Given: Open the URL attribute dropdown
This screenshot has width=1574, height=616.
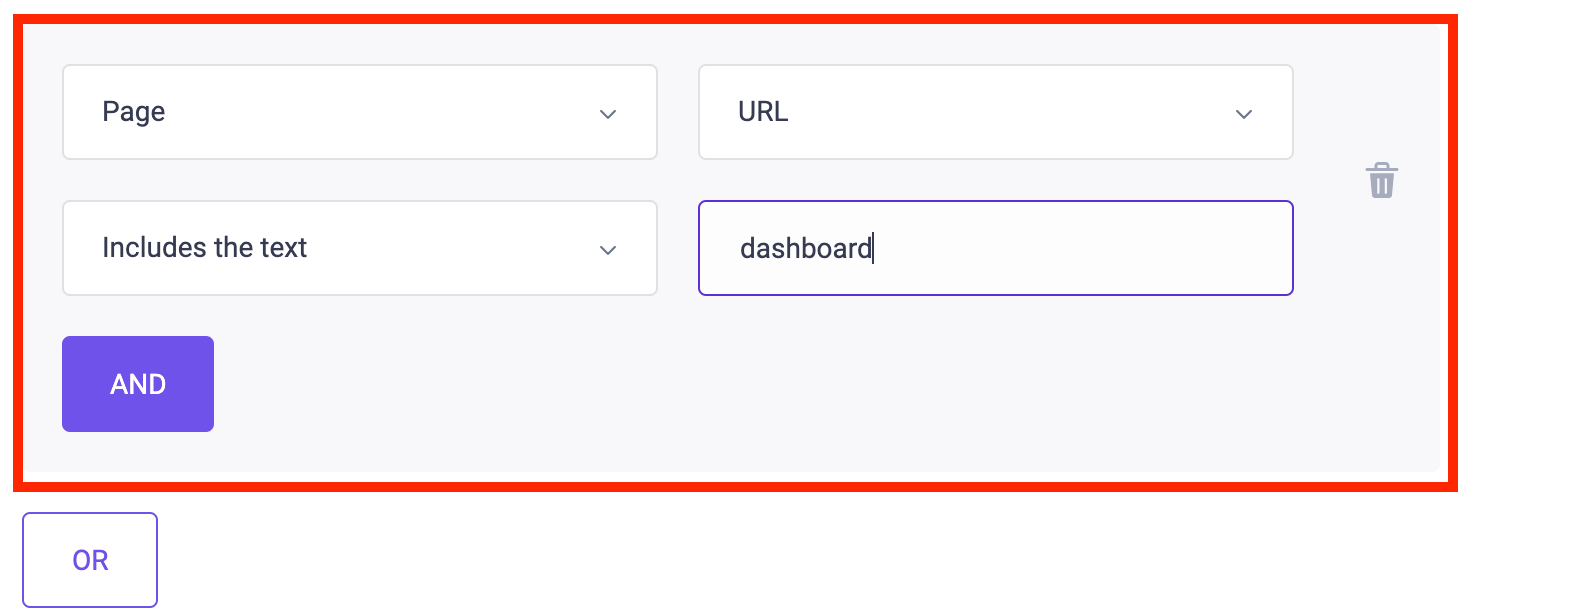Looking at the screenshot, I should [996, 112].
